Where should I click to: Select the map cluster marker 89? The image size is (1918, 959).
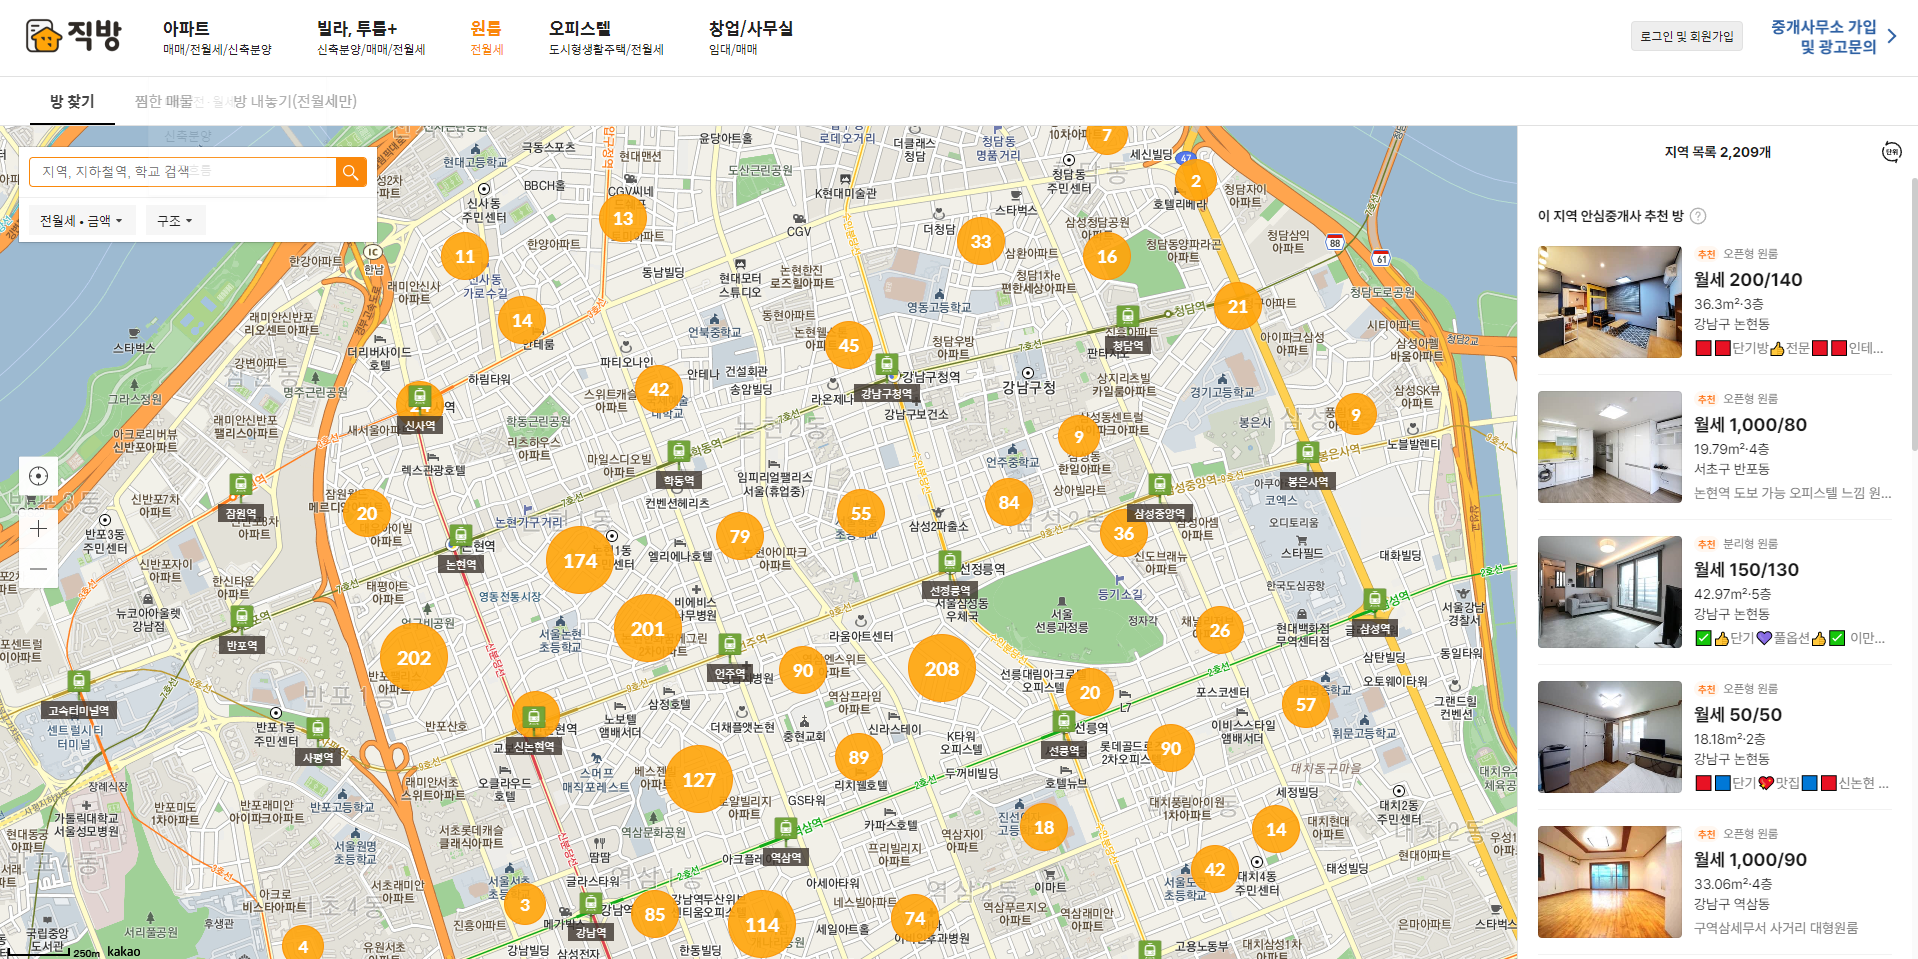click(x=859, y=758)
